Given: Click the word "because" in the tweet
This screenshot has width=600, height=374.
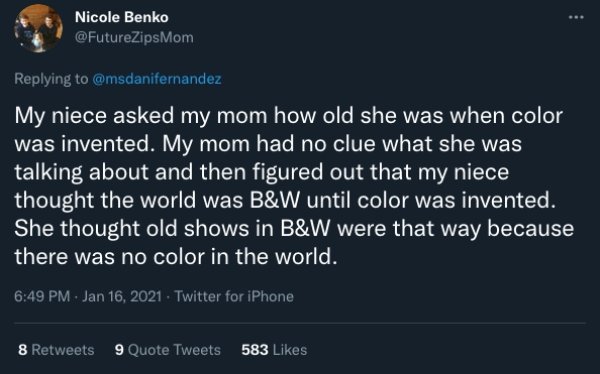Looking at the screenshot, I should 531,229.
